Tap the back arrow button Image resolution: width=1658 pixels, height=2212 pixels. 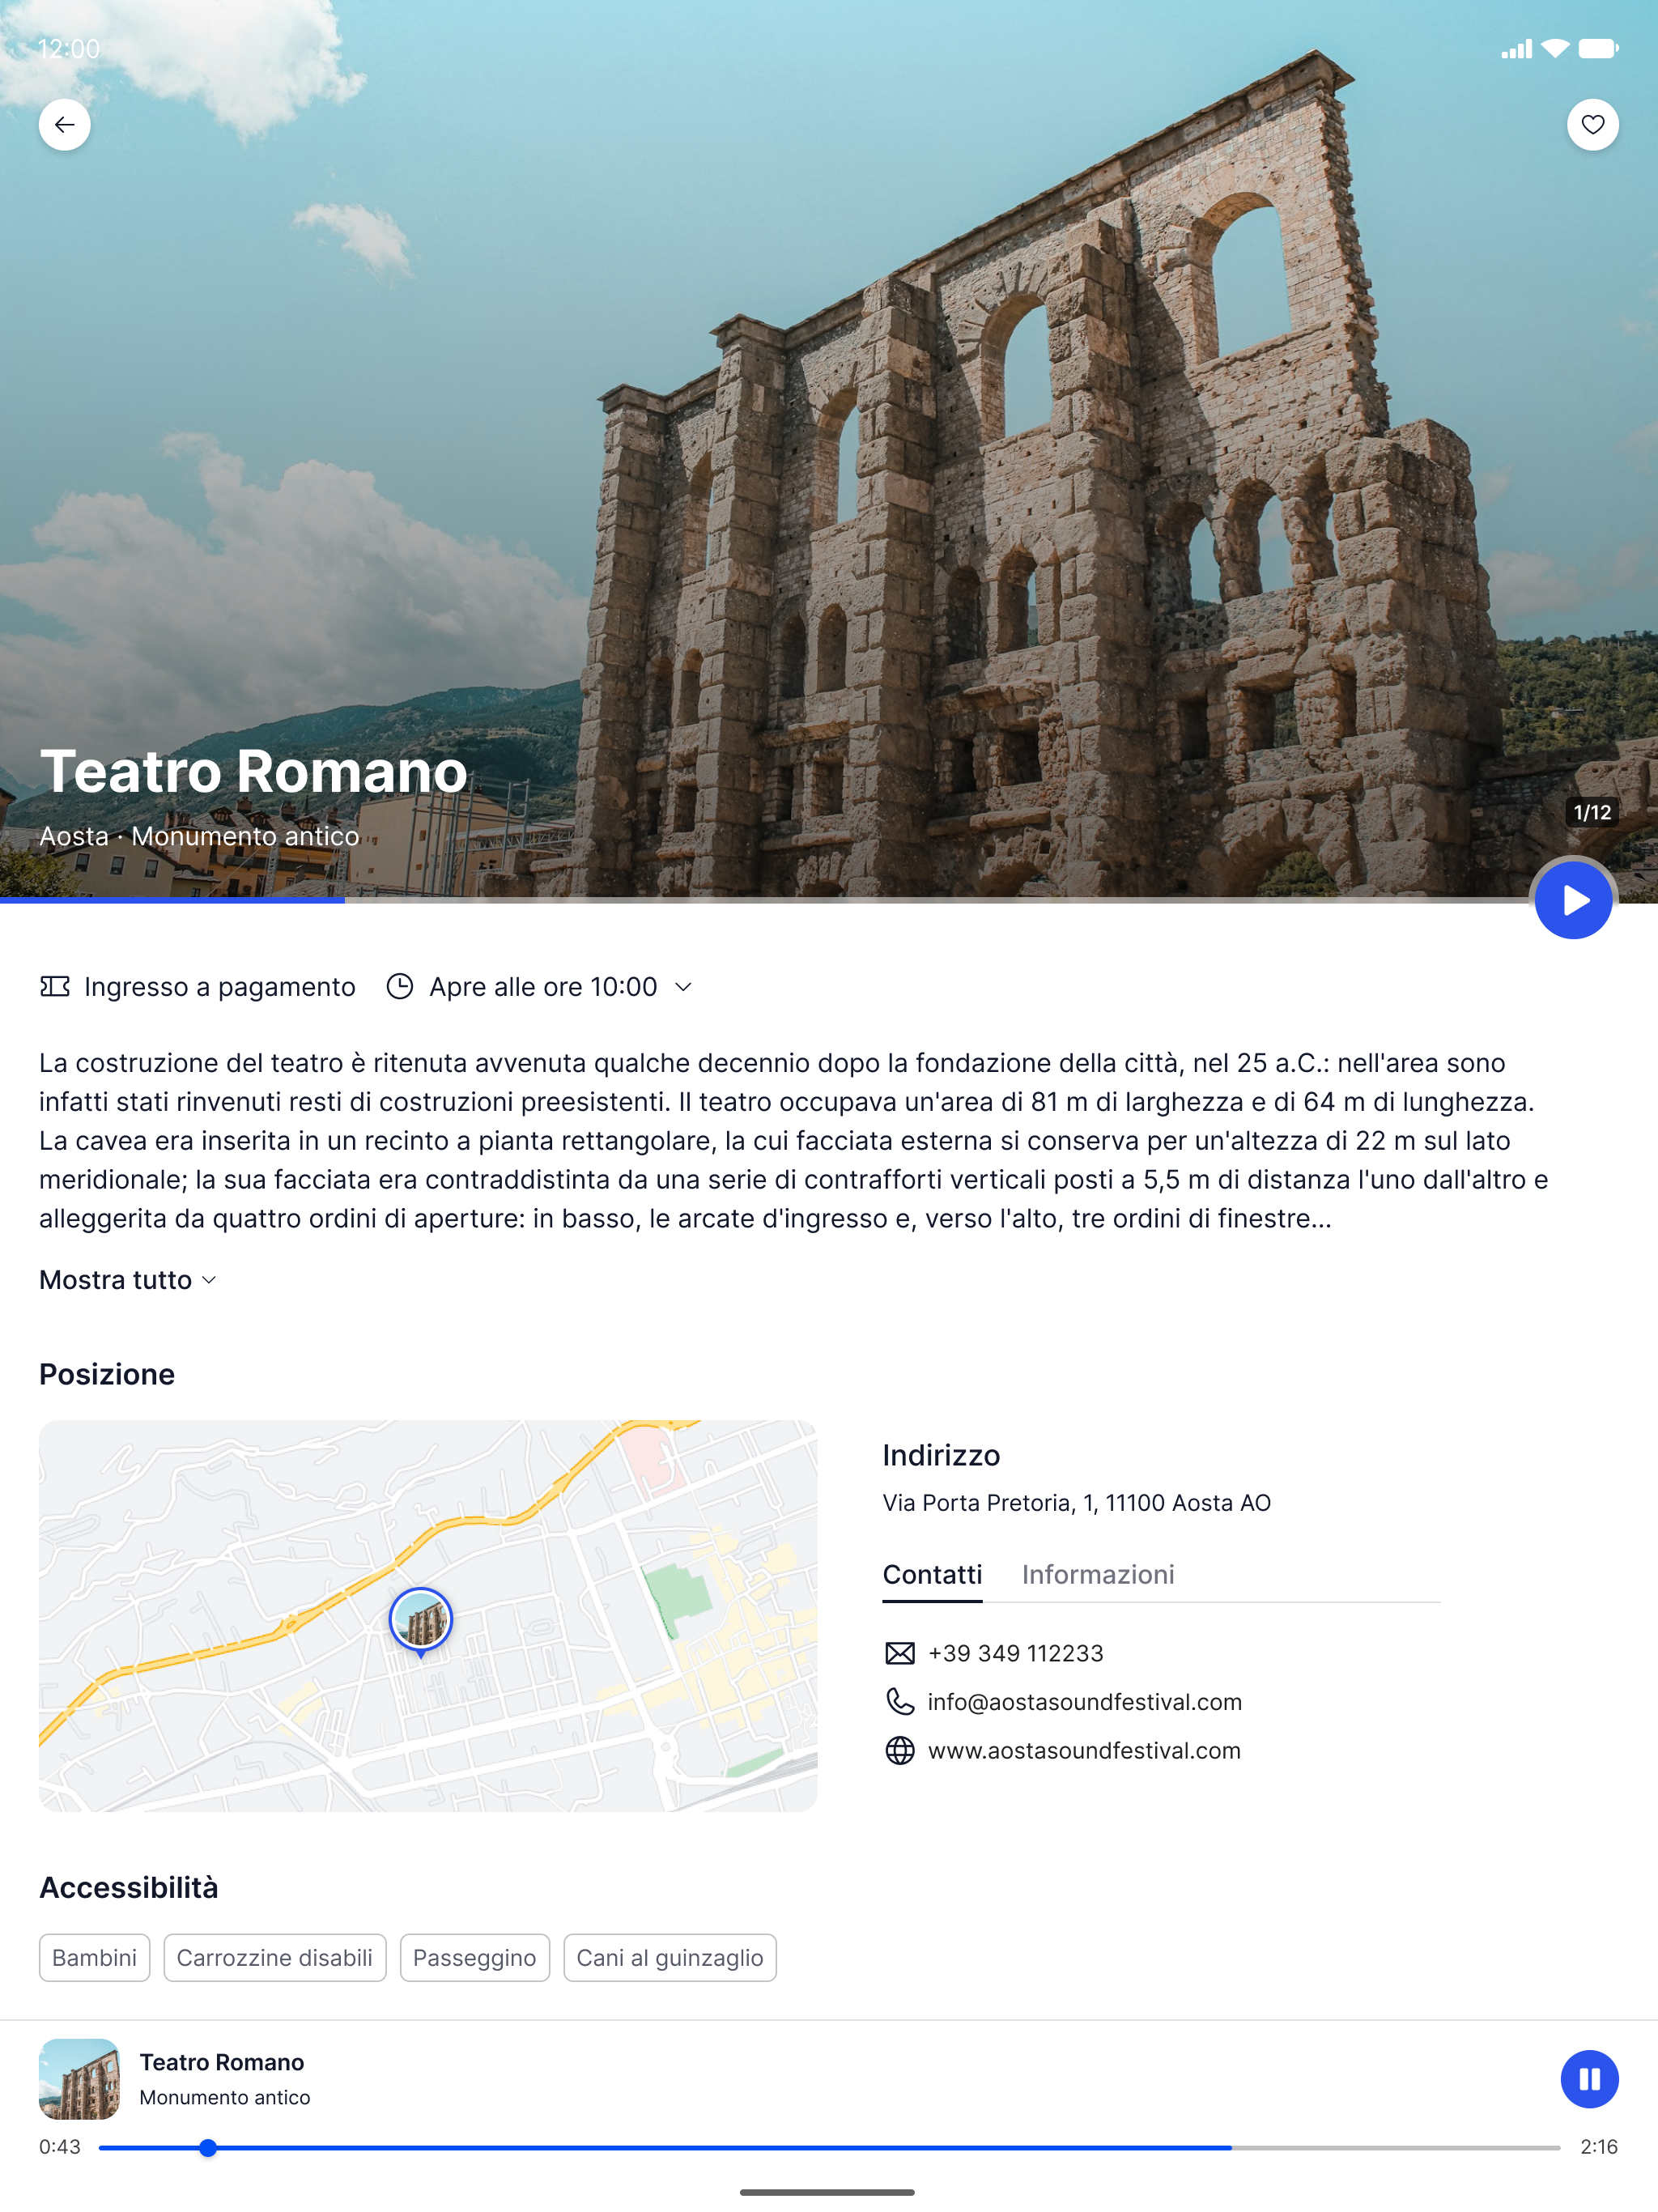[x=64, y=125]
